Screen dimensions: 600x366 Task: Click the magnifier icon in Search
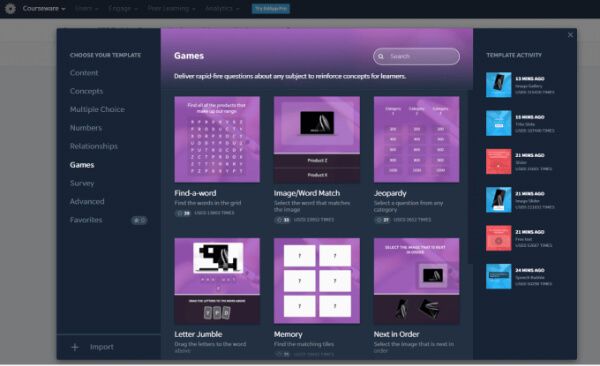click(x=381, y=56)
